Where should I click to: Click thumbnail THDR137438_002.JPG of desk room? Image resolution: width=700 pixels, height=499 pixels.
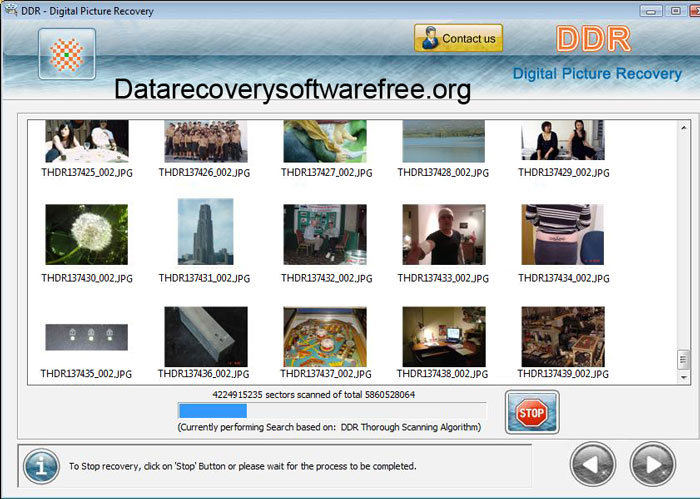pyautogui.click(x=443, y=337)
